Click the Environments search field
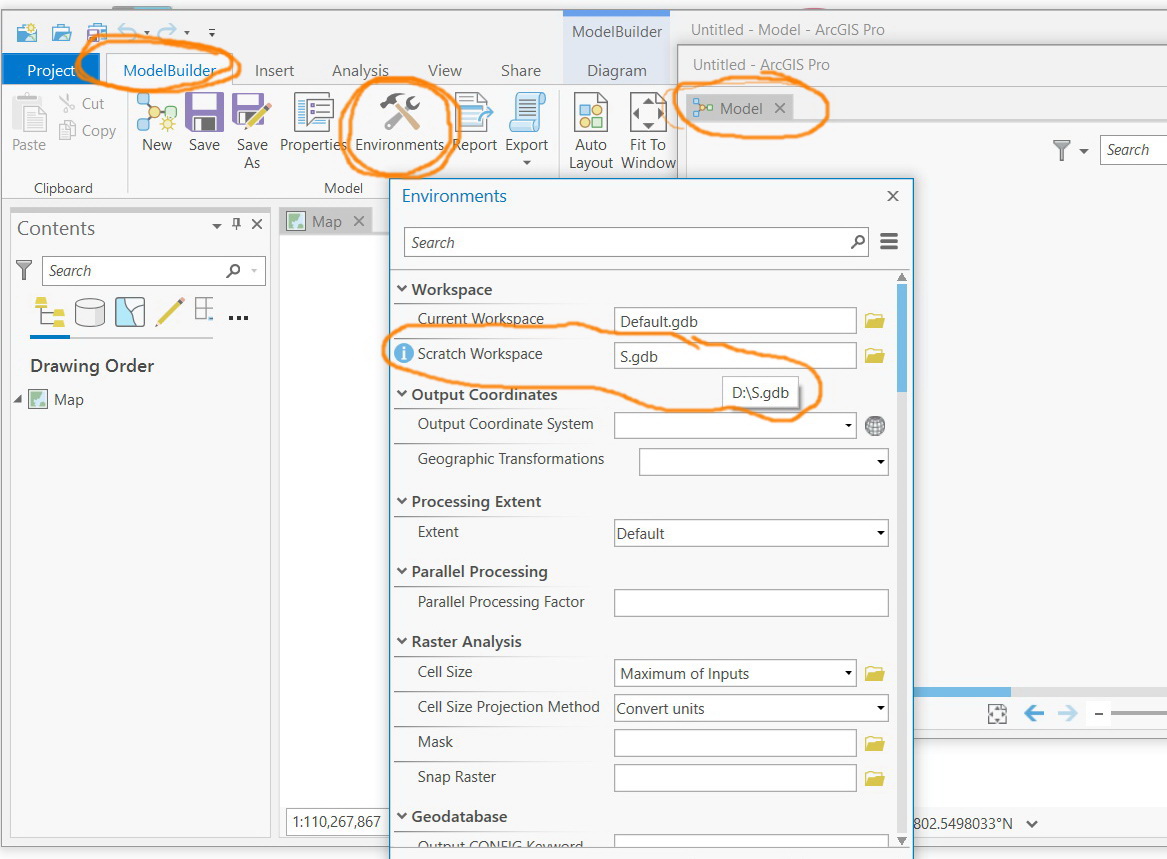 (x=636, y=242)
